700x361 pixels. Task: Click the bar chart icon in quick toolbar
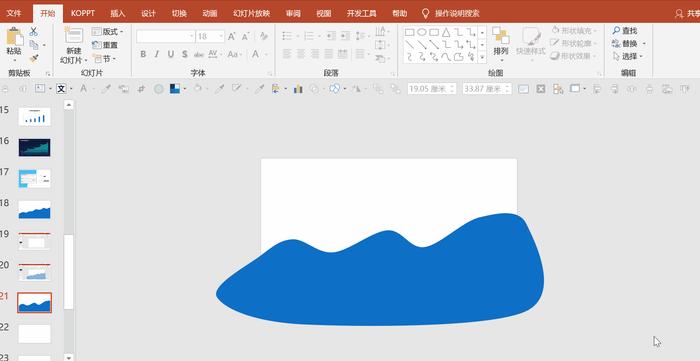tap(298, 89)
